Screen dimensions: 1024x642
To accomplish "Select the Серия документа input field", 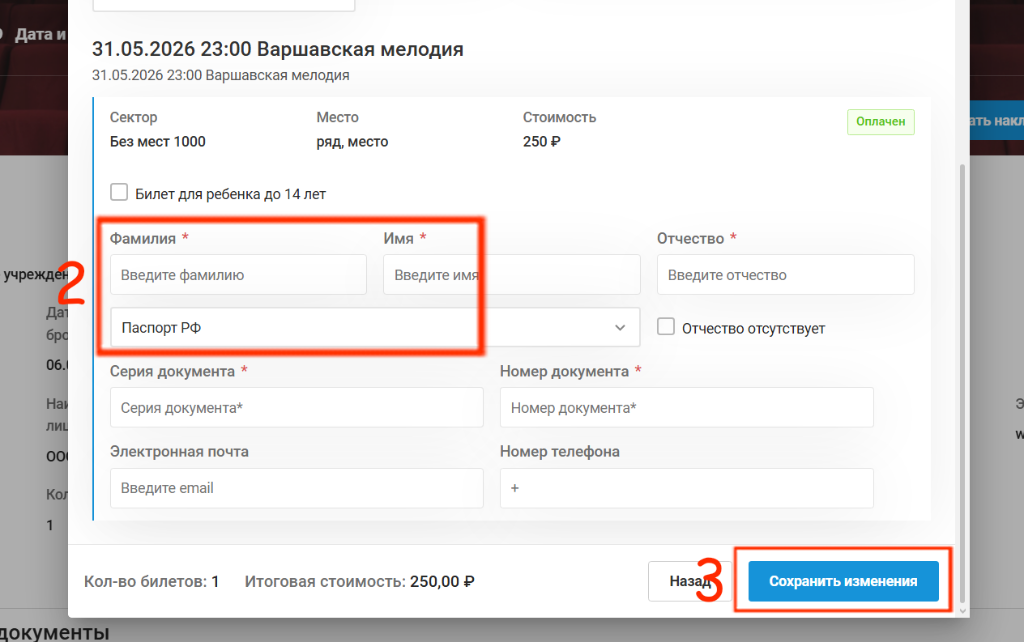I will [x=296, y=408].
